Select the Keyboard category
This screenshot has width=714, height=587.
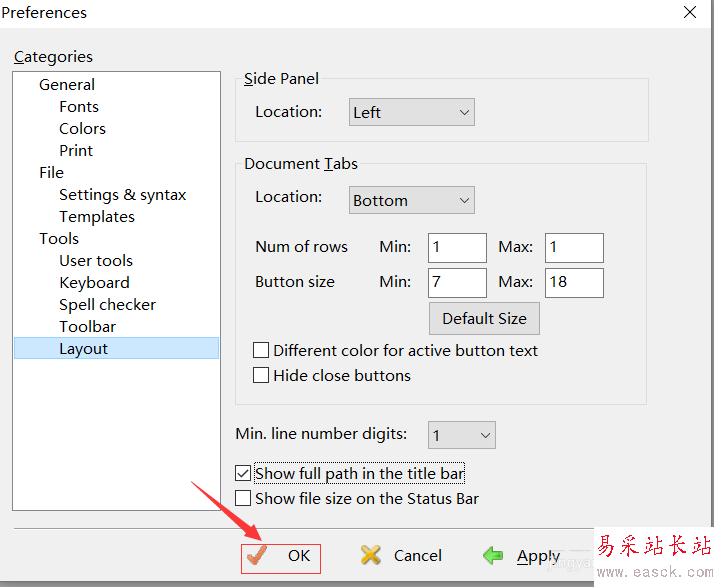[x=94, y=283]
